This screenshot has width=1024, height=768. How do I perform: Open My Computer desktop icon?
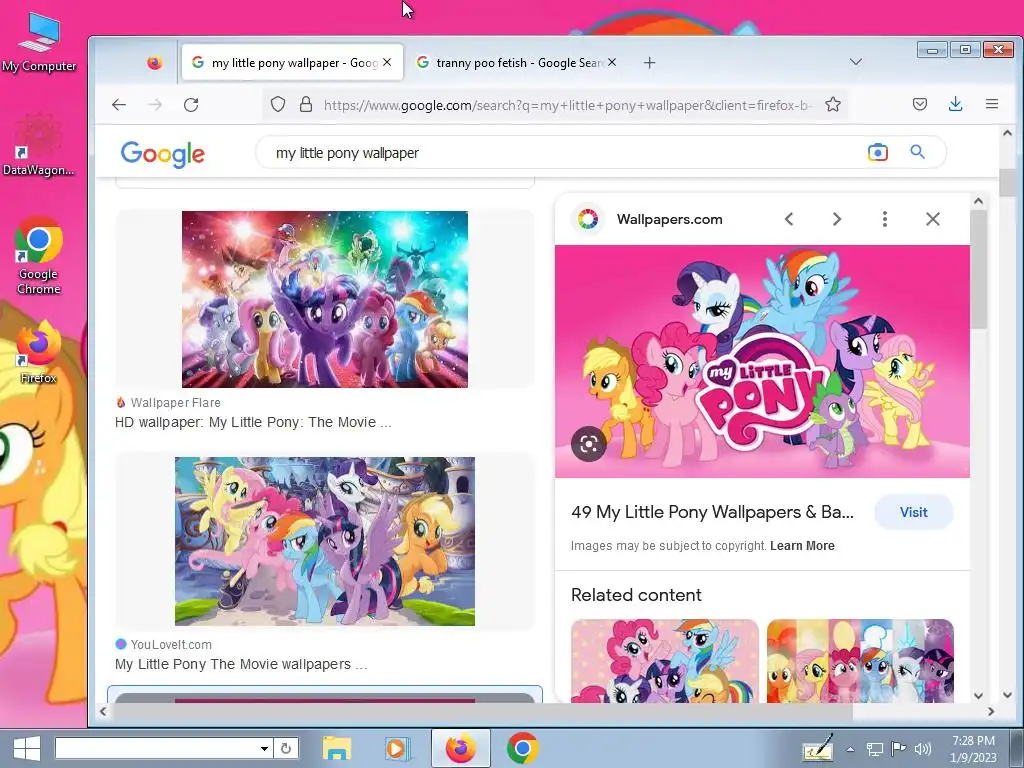(39, 42)
